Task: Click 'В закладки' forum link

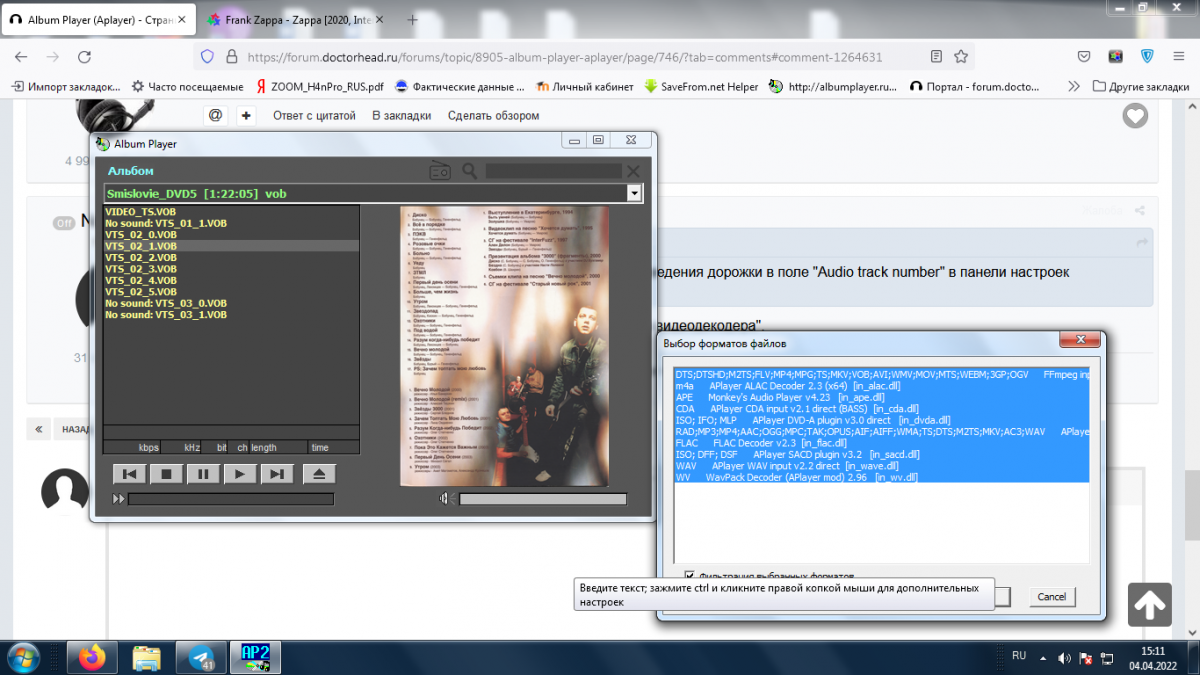Action: (402, 116)
